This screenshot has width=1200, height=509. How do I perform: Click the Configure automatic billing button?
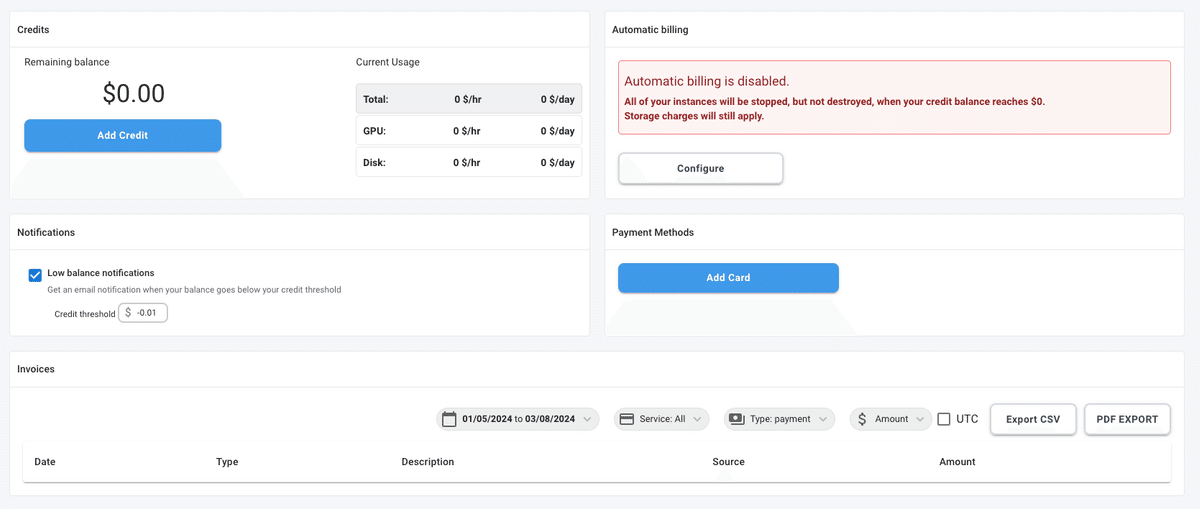click(700, 168)
